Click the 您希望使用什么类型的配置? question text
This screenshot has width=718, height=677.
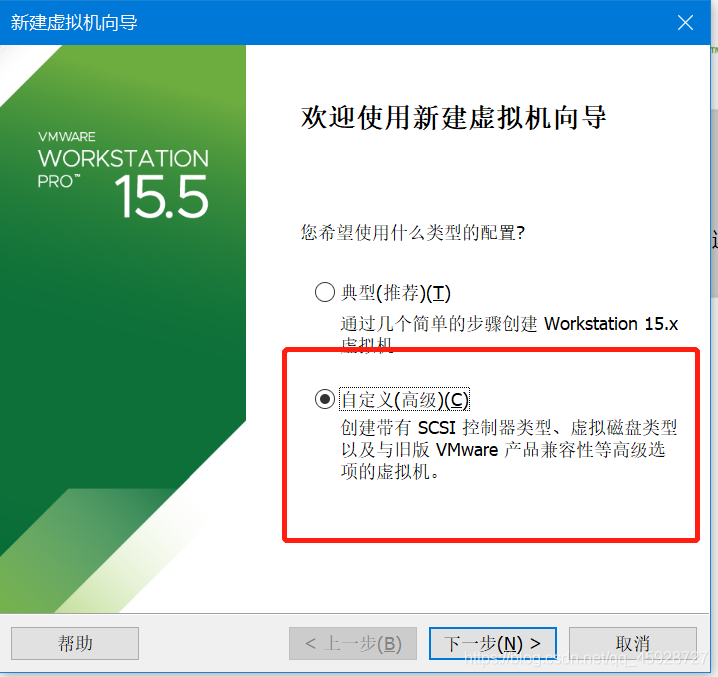pyautogui.click(x=413, y=233)
